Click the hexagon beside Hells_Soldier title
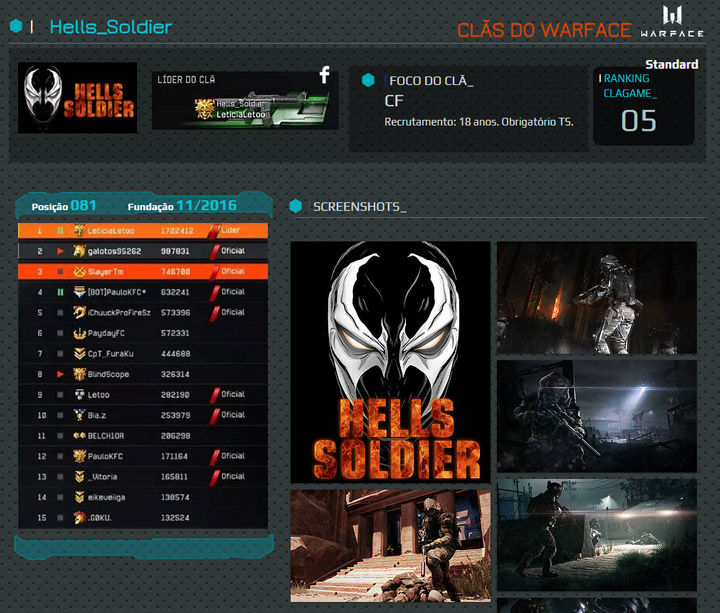This screenshot has height=613, width=720. click(16, 26)
